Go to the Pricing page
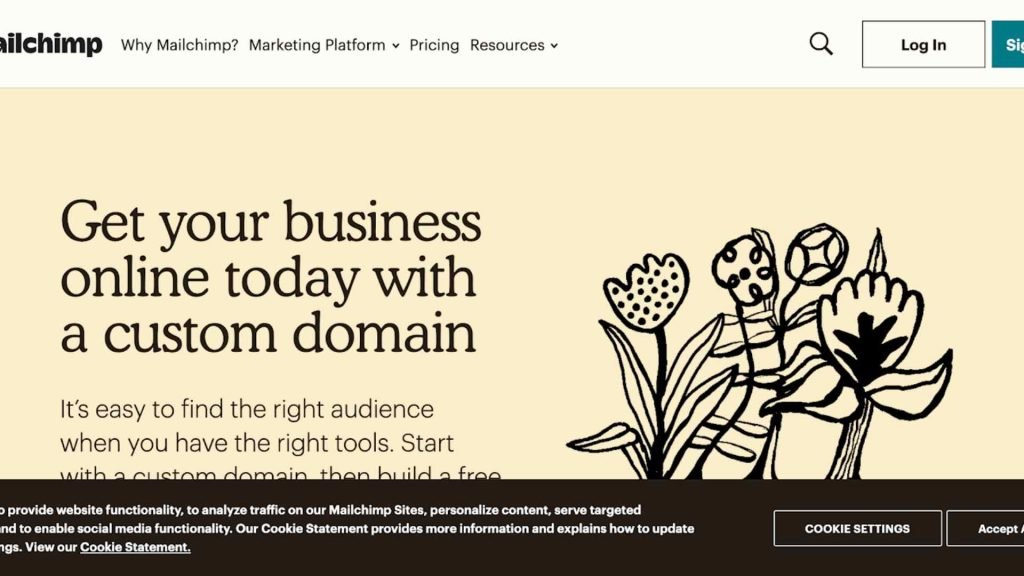The height and width of the screenshot is (576, 1024). pyautogui.click(x=434, y=45)
